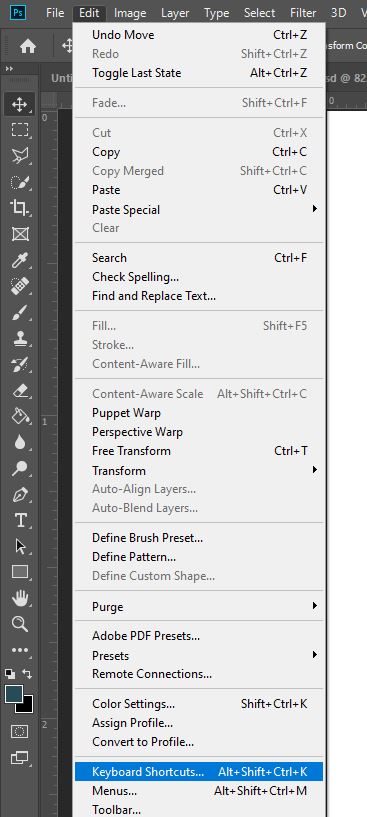Select the Crop tool
This screenshot has height=817, width=367.
[x=20, y=208]
